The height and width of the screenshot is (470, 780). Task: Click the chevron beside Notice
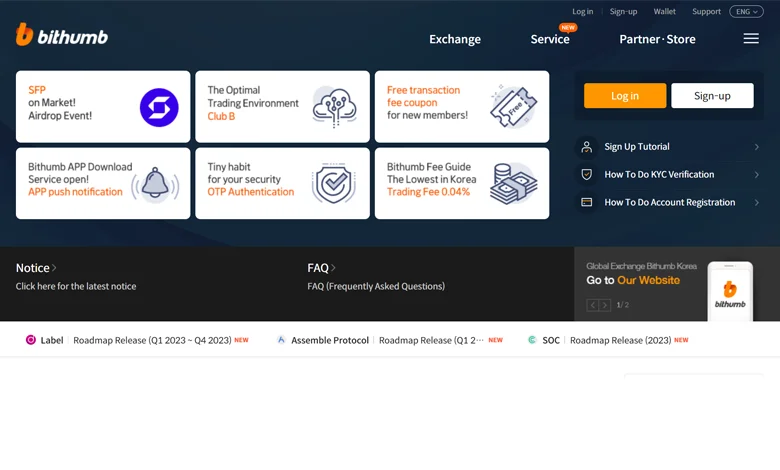pyautogui.click(x=54, y=268)
